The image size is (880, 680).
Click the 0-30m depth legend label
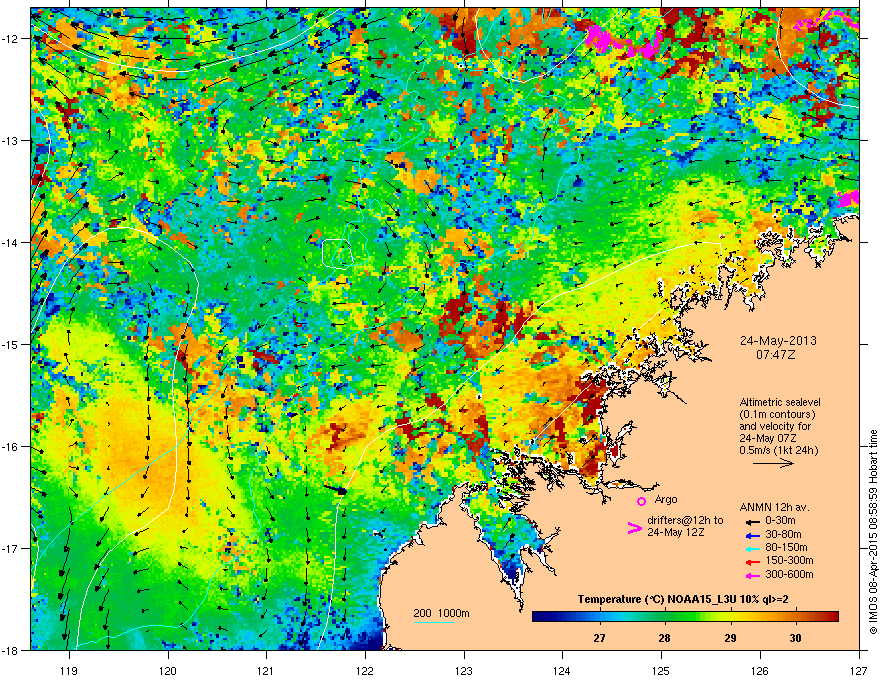[x=780, y=521]
